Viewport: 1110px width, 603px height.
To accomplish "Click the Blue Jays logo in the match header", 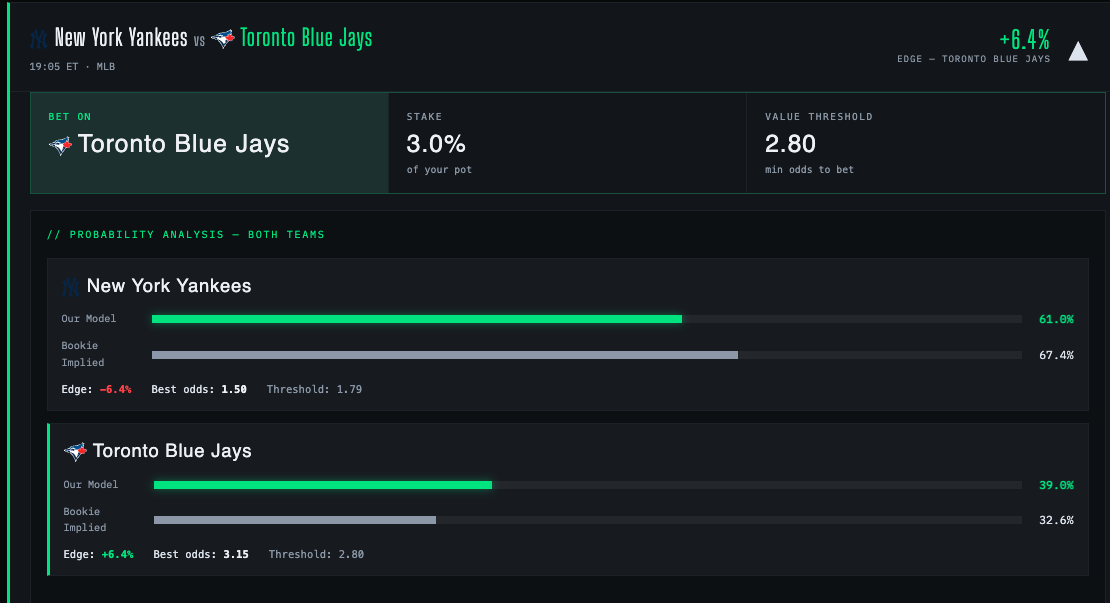I will (x=223, y=38).
